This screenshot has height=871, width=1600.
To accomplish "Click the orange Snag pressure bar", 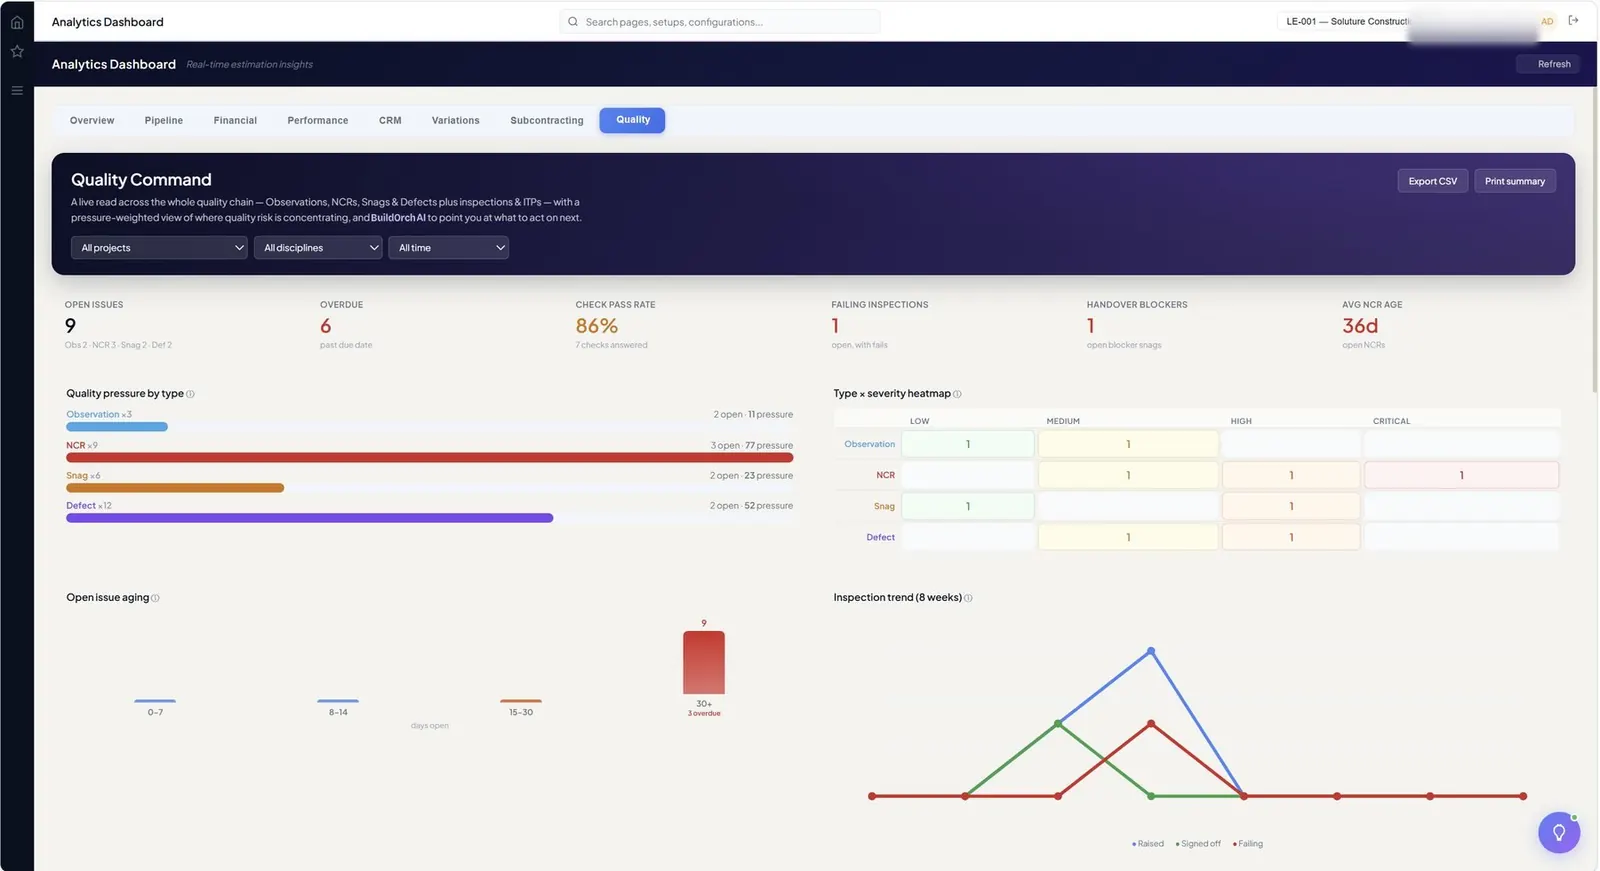I will coord(175,488).
